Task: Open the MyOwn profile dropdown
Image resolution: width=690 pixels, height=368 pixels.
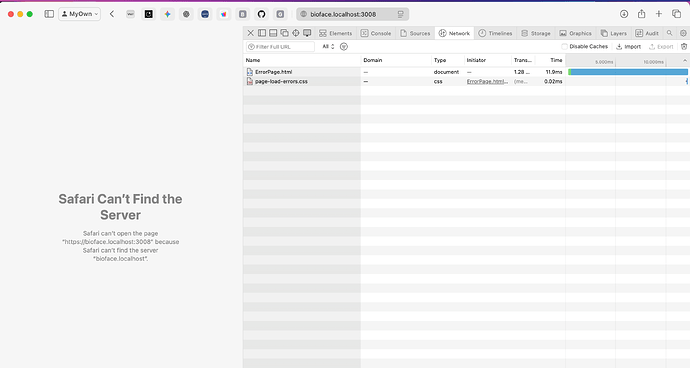Action: point(80,14)
